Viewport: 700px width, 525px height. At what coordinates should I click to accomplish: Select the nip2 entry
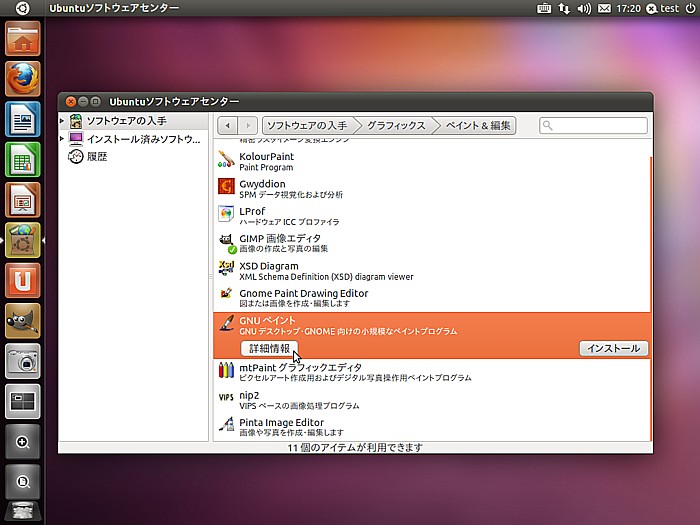(x=432, y=400)
